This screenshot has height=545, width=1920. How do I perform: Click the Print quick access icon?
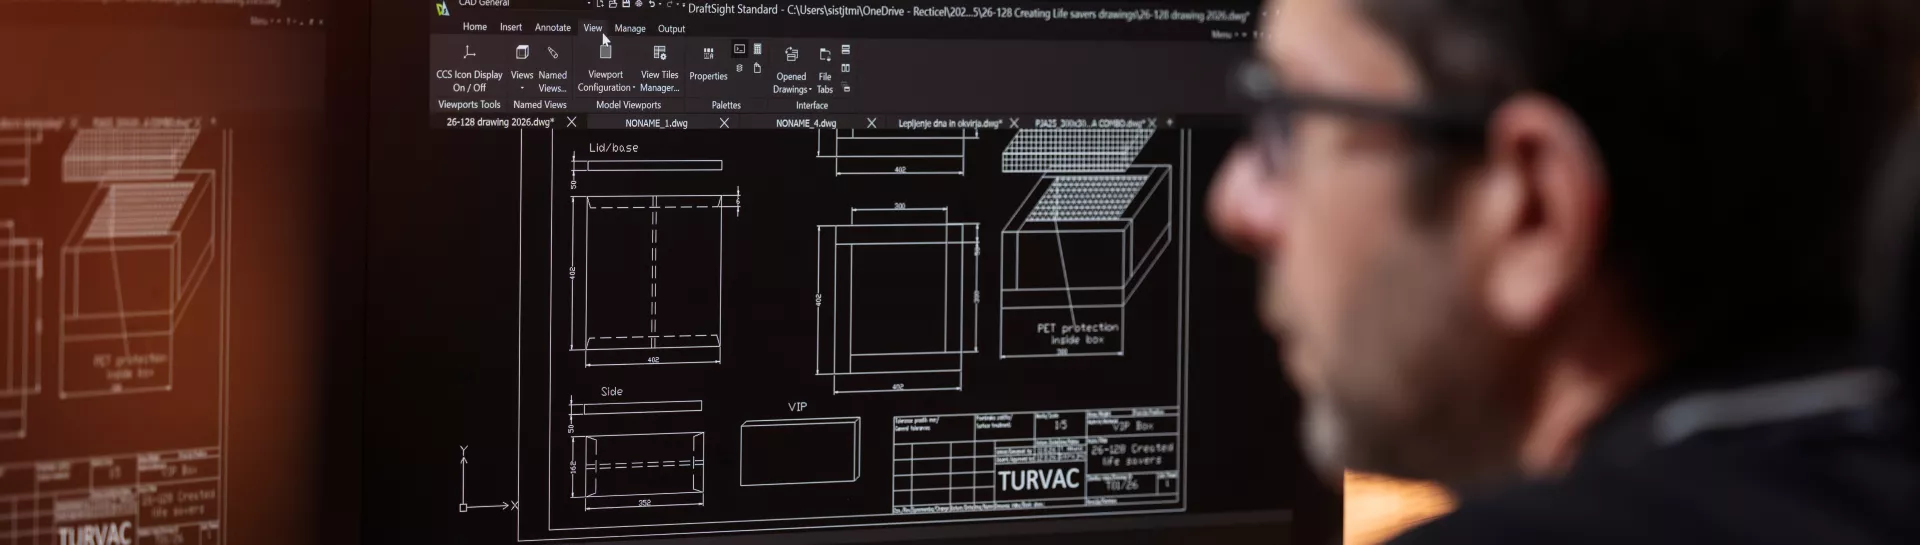(x=639, y=4)
